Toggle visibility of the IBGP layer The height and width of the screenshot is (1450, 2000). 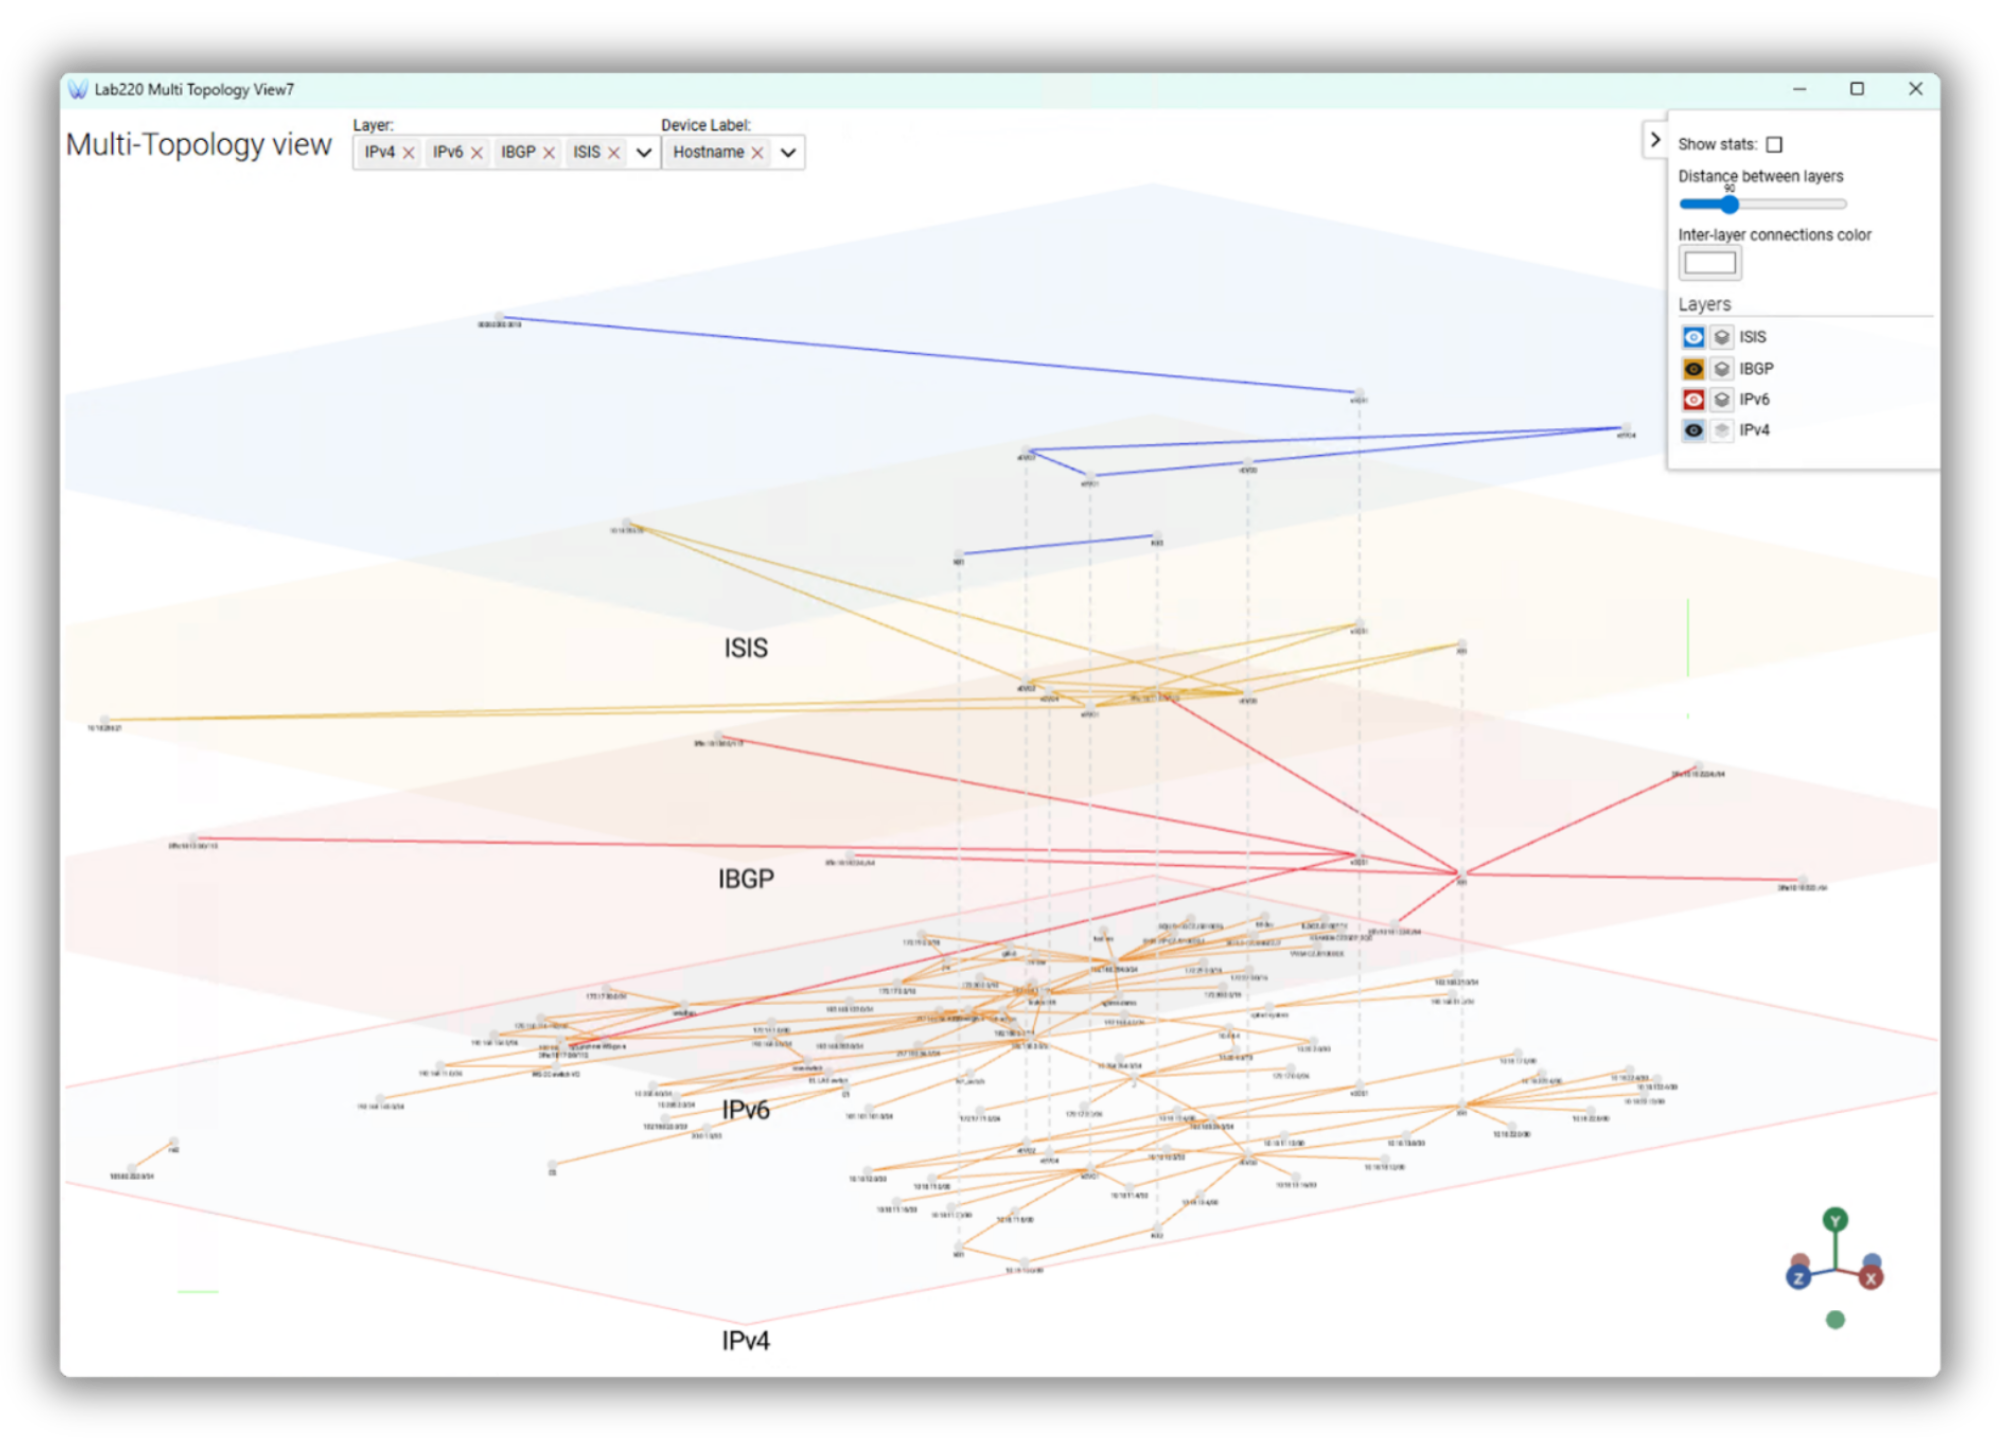pos(1693,369)
